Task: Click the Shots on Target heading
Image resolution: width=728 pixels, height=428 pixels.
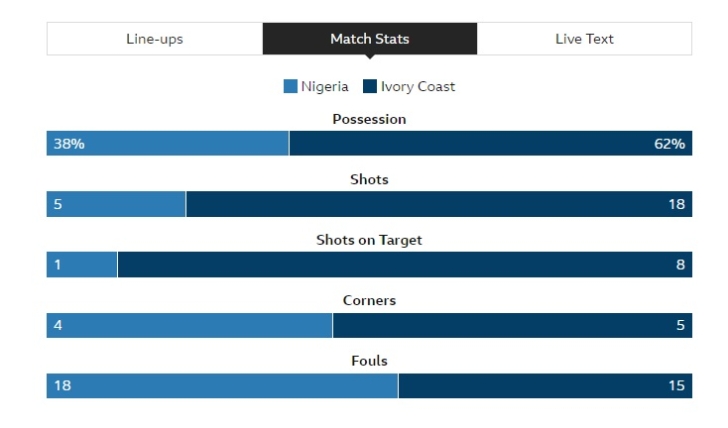Action: (x=369, y=240)
